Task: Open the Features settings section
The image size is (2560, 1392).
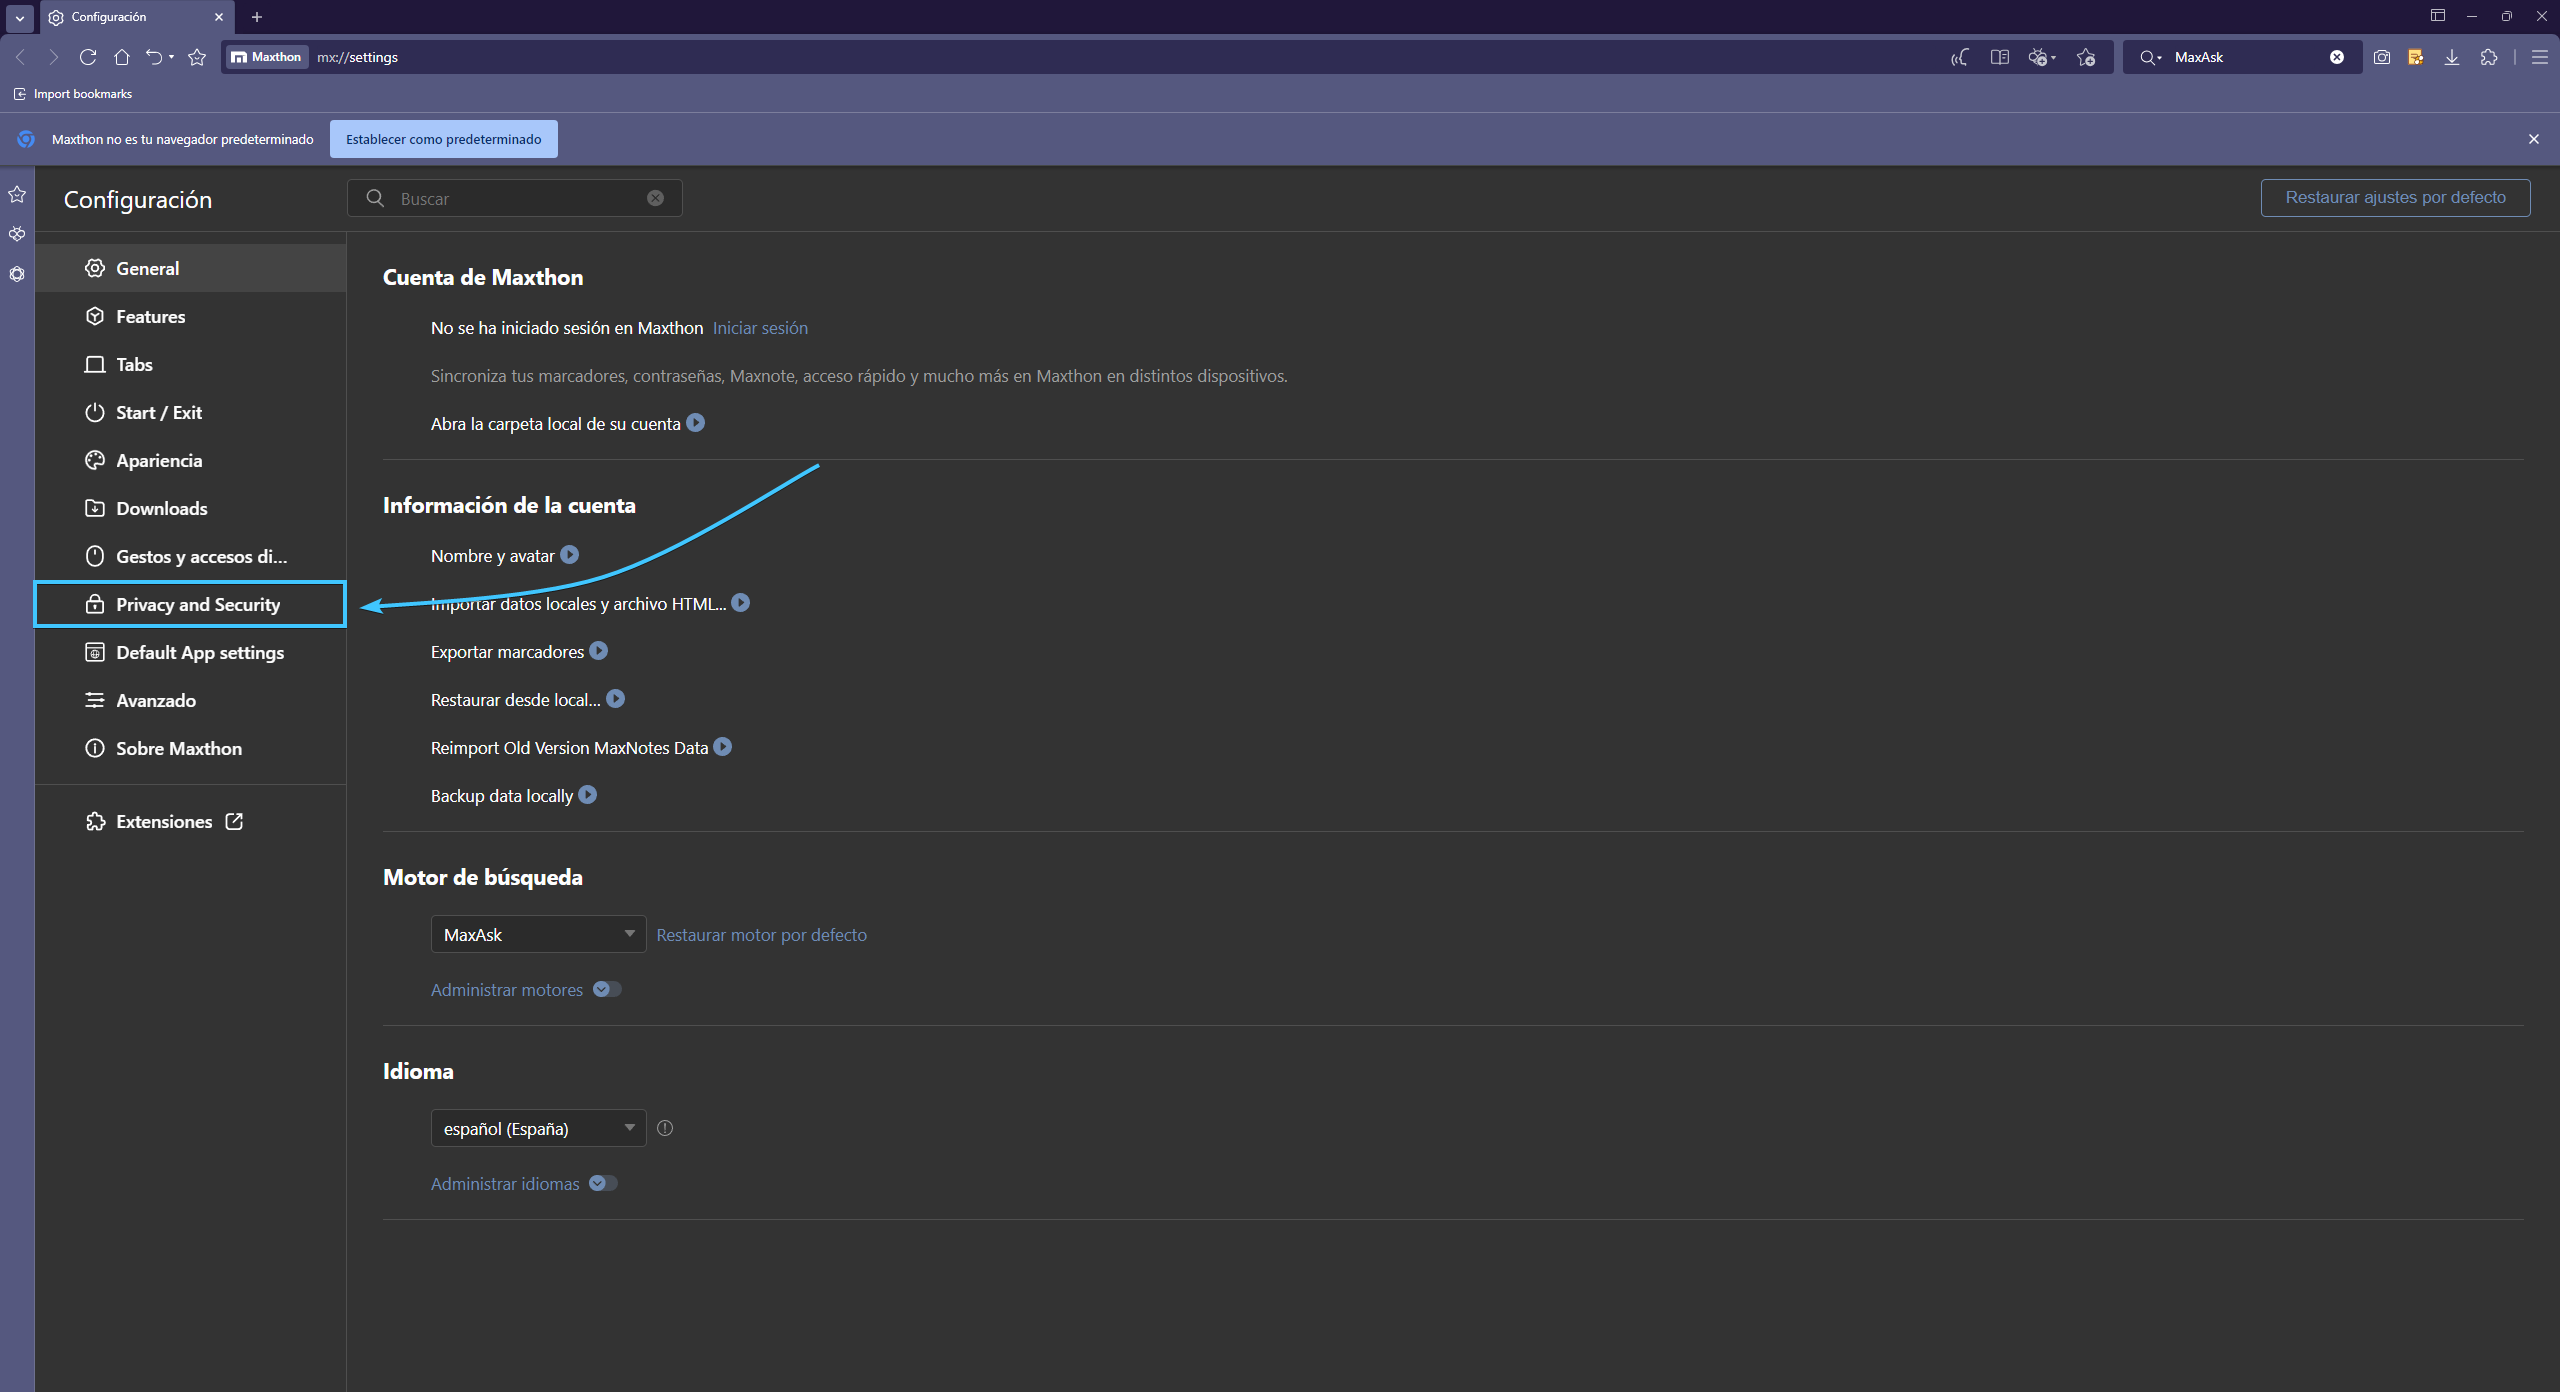Action: [190, 316]
